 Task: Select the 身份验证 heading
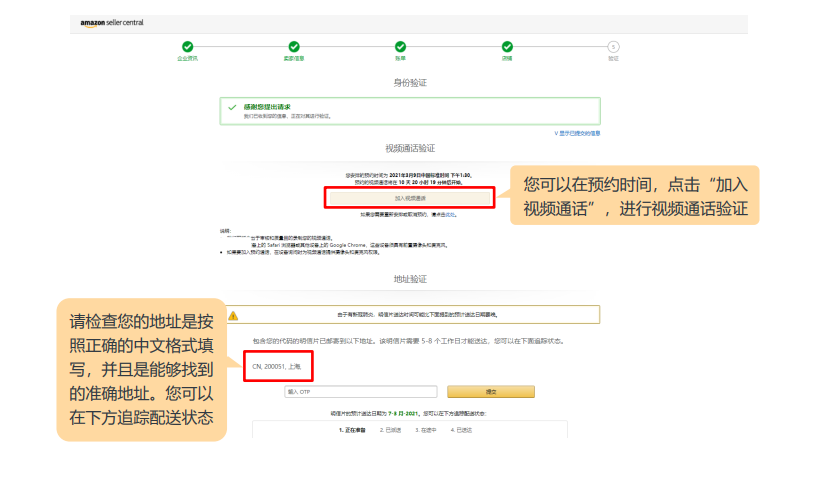coord(410,83)
